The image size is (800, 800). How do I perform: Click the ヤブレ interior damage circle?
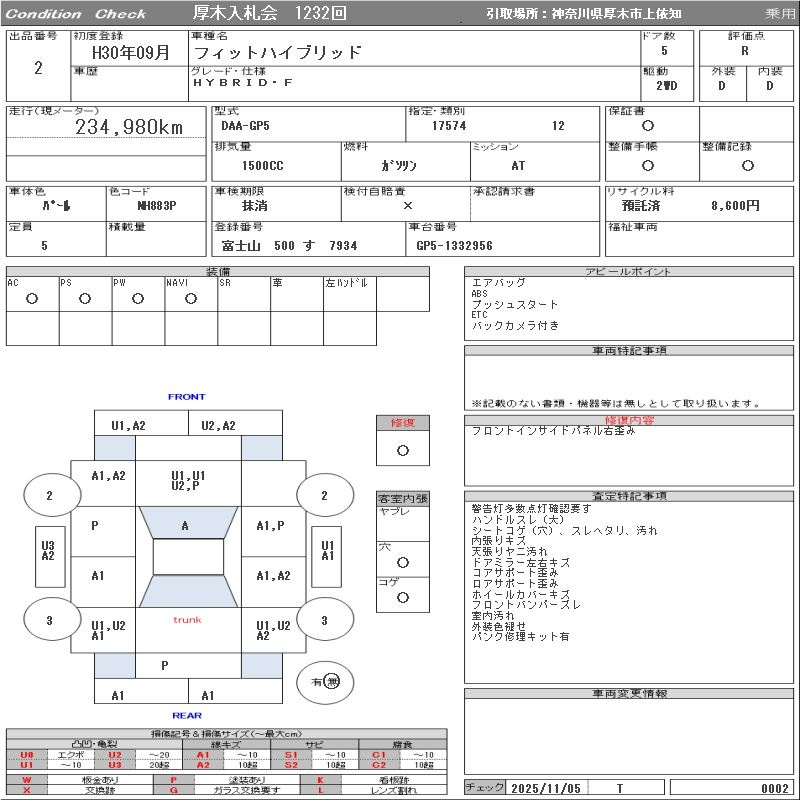[403, 527]
